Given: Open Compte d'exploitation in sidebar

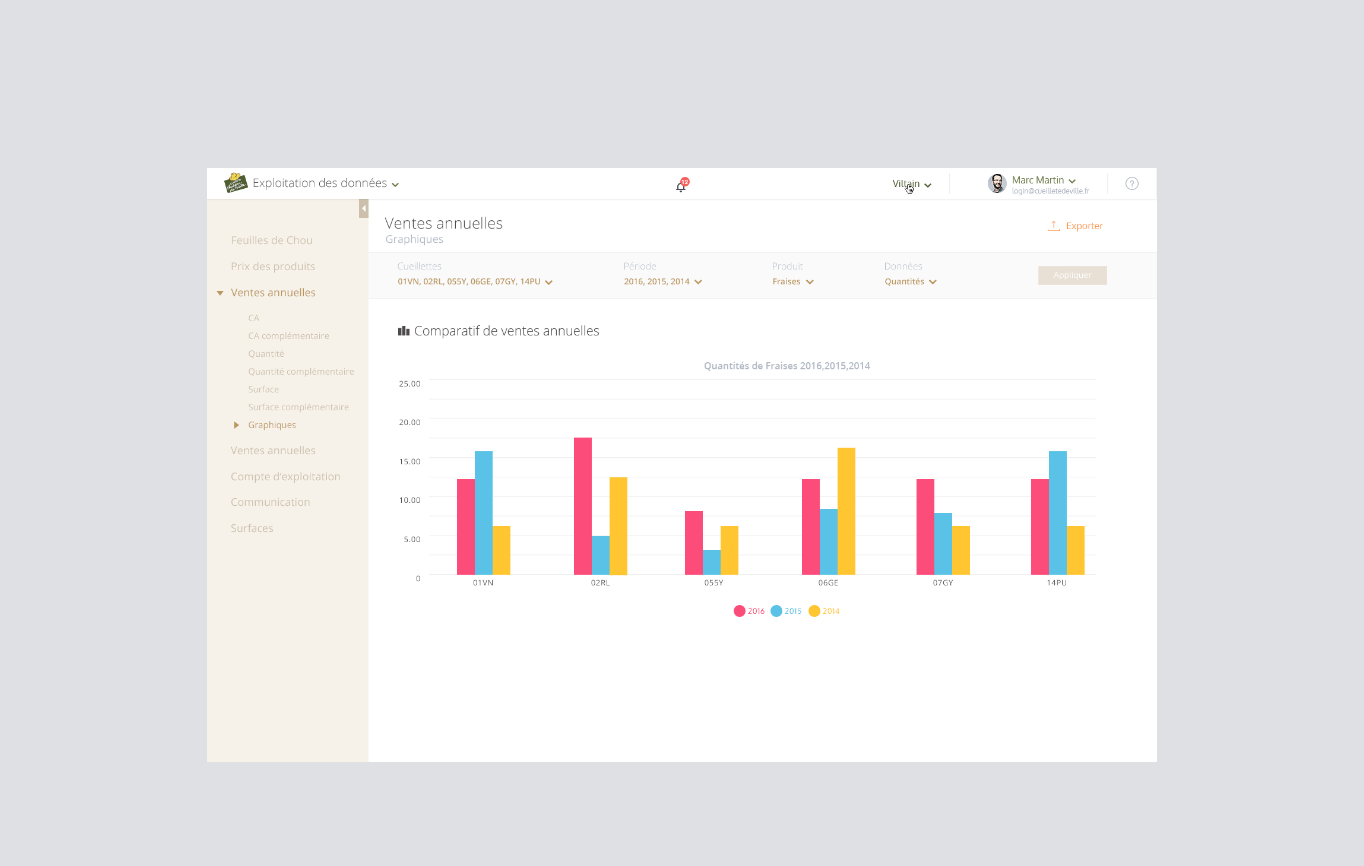Looking at the screenshot, I should pyautogui.click(x=286, y=477).
